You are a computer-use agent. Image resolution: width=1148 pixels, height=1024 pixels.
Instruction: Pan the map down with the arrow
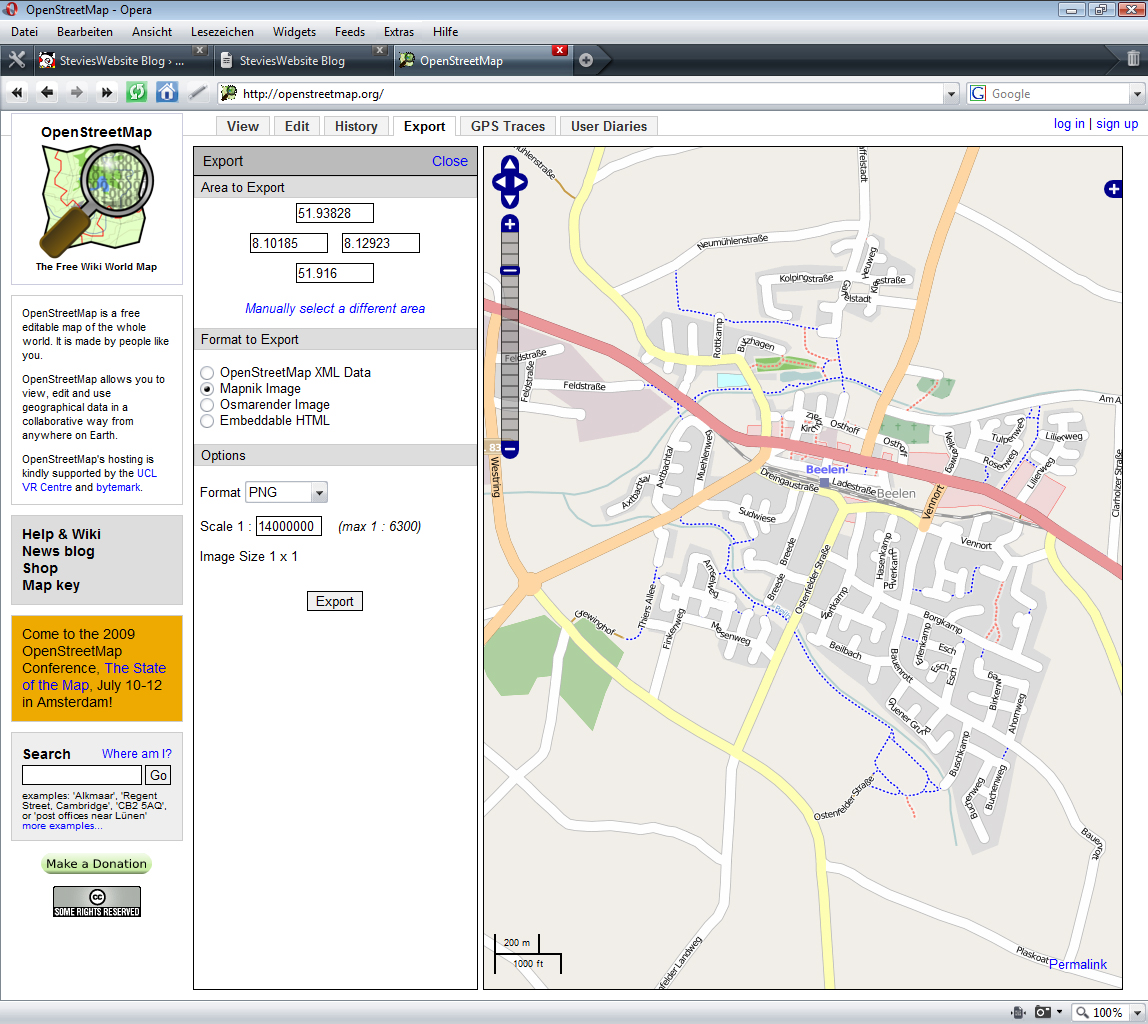tap(510, 200)
